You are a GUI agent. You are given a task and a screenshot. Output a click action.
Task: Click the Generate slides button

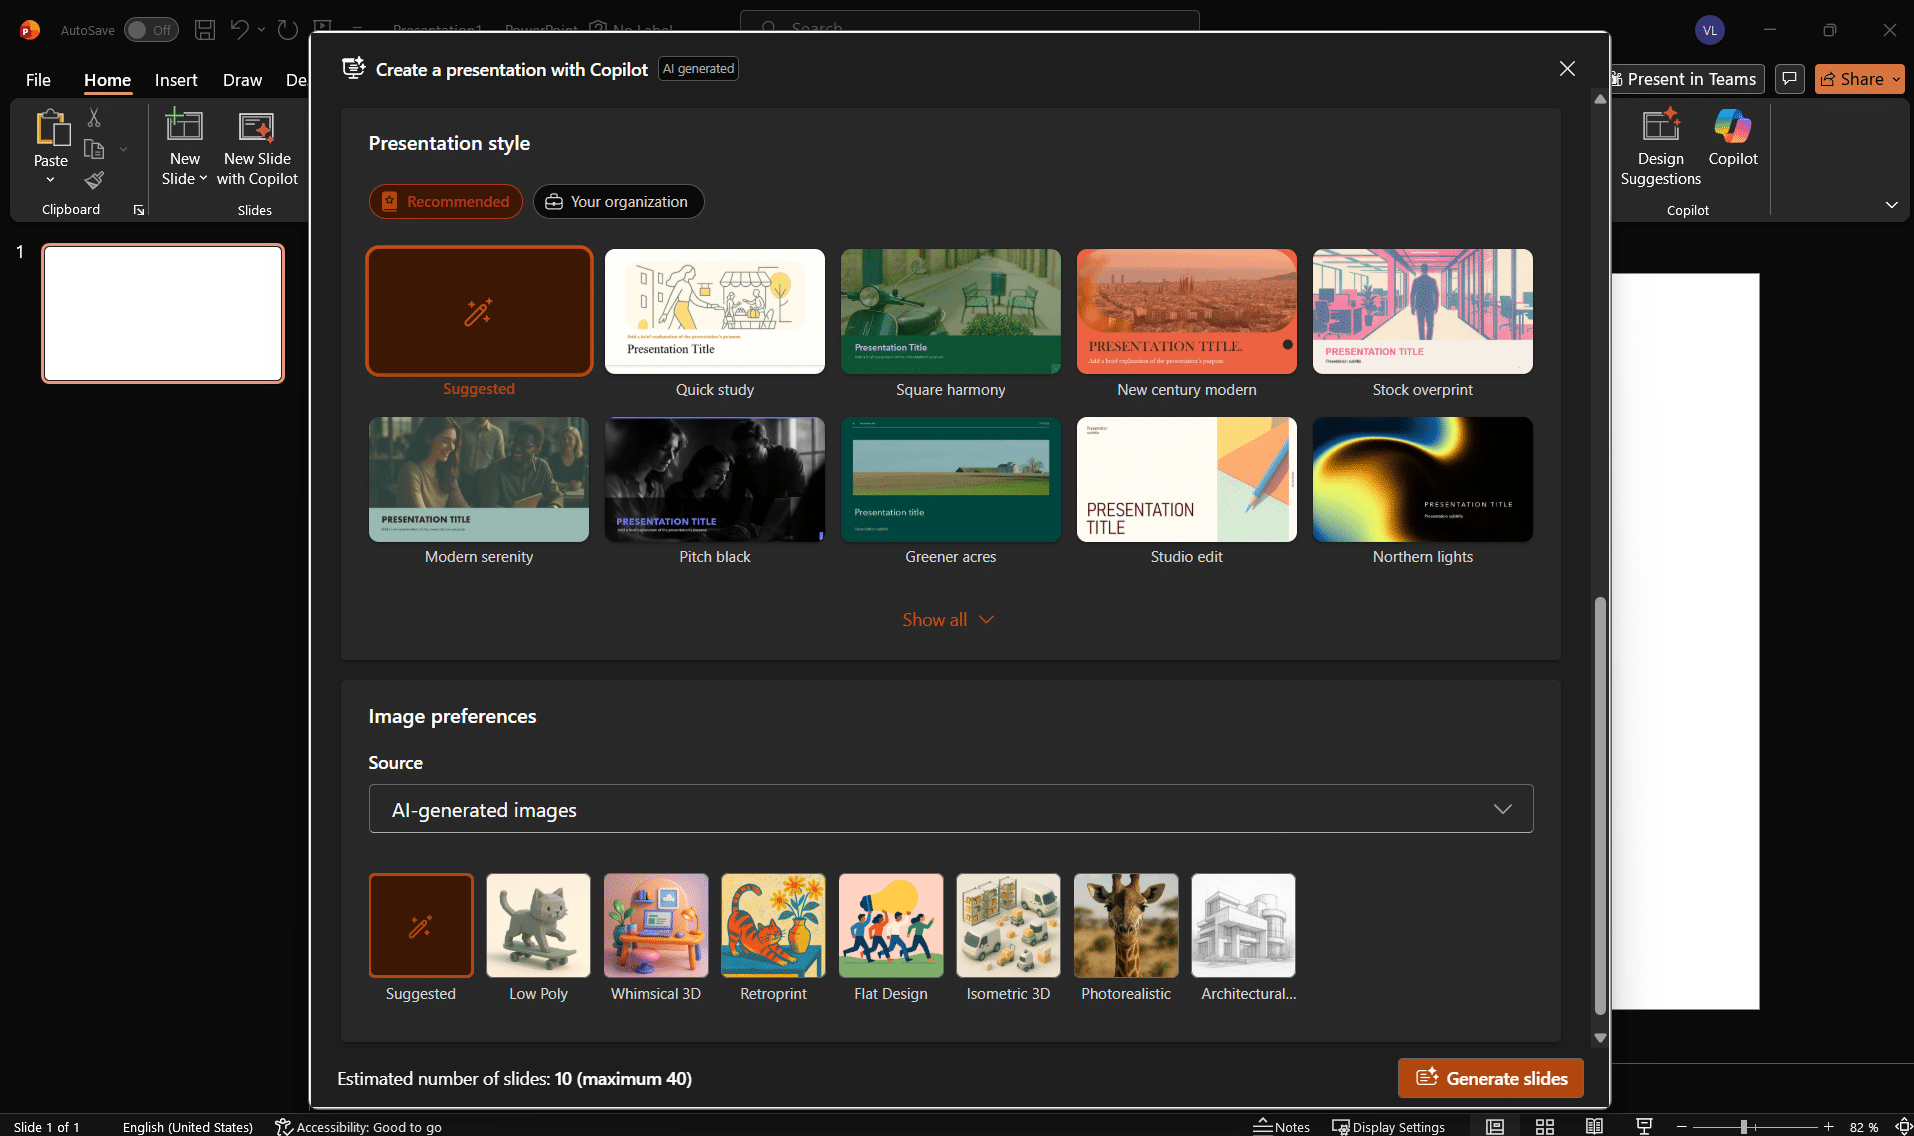pos(1490,1078)
